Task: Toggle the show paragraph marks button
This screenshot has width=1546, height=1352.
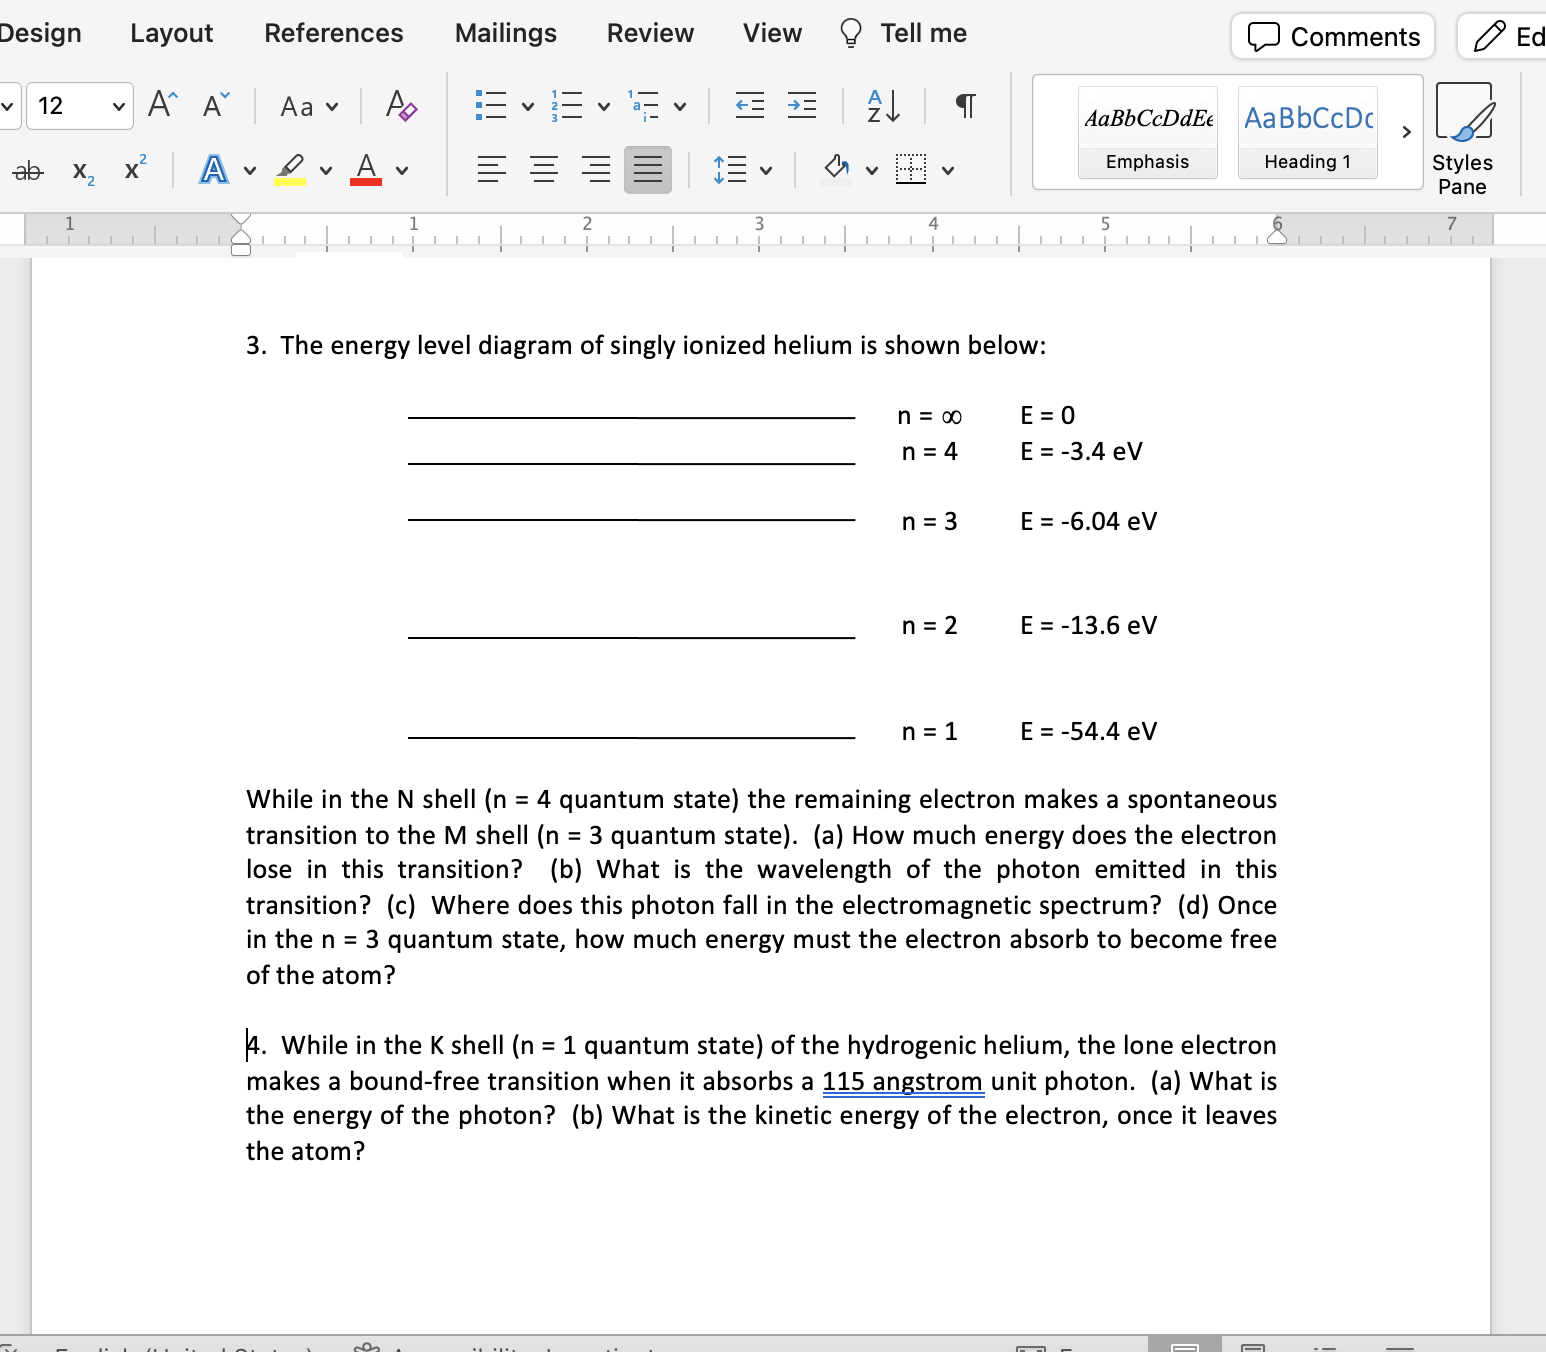Action: point(965,105)
